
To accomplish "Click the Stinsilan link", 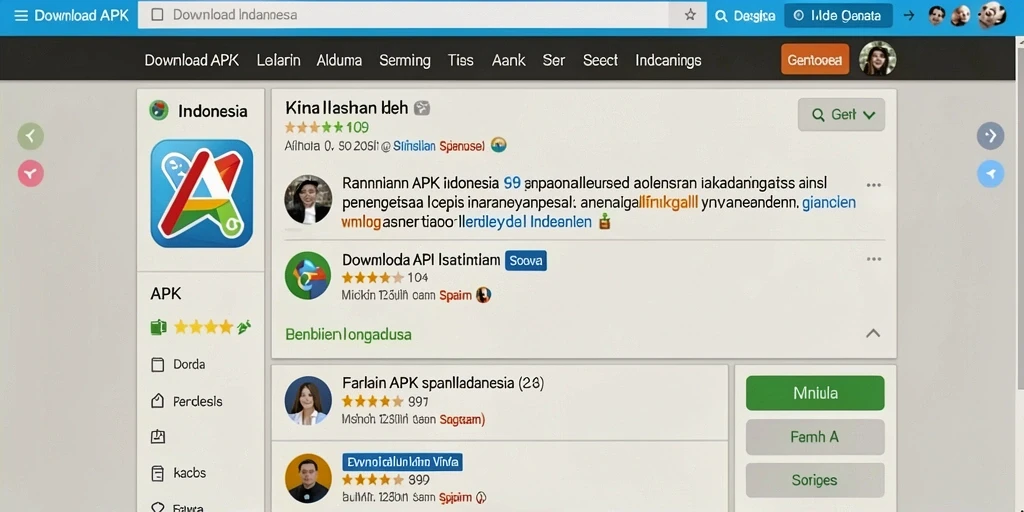I will click(414, 146).
